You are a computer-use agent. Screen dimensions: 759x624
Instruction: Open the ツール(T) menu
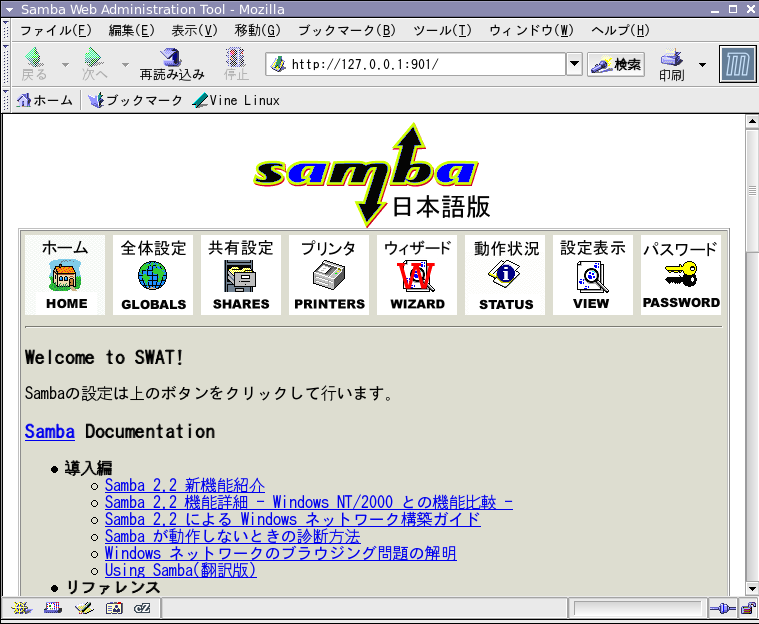point(442,30)
